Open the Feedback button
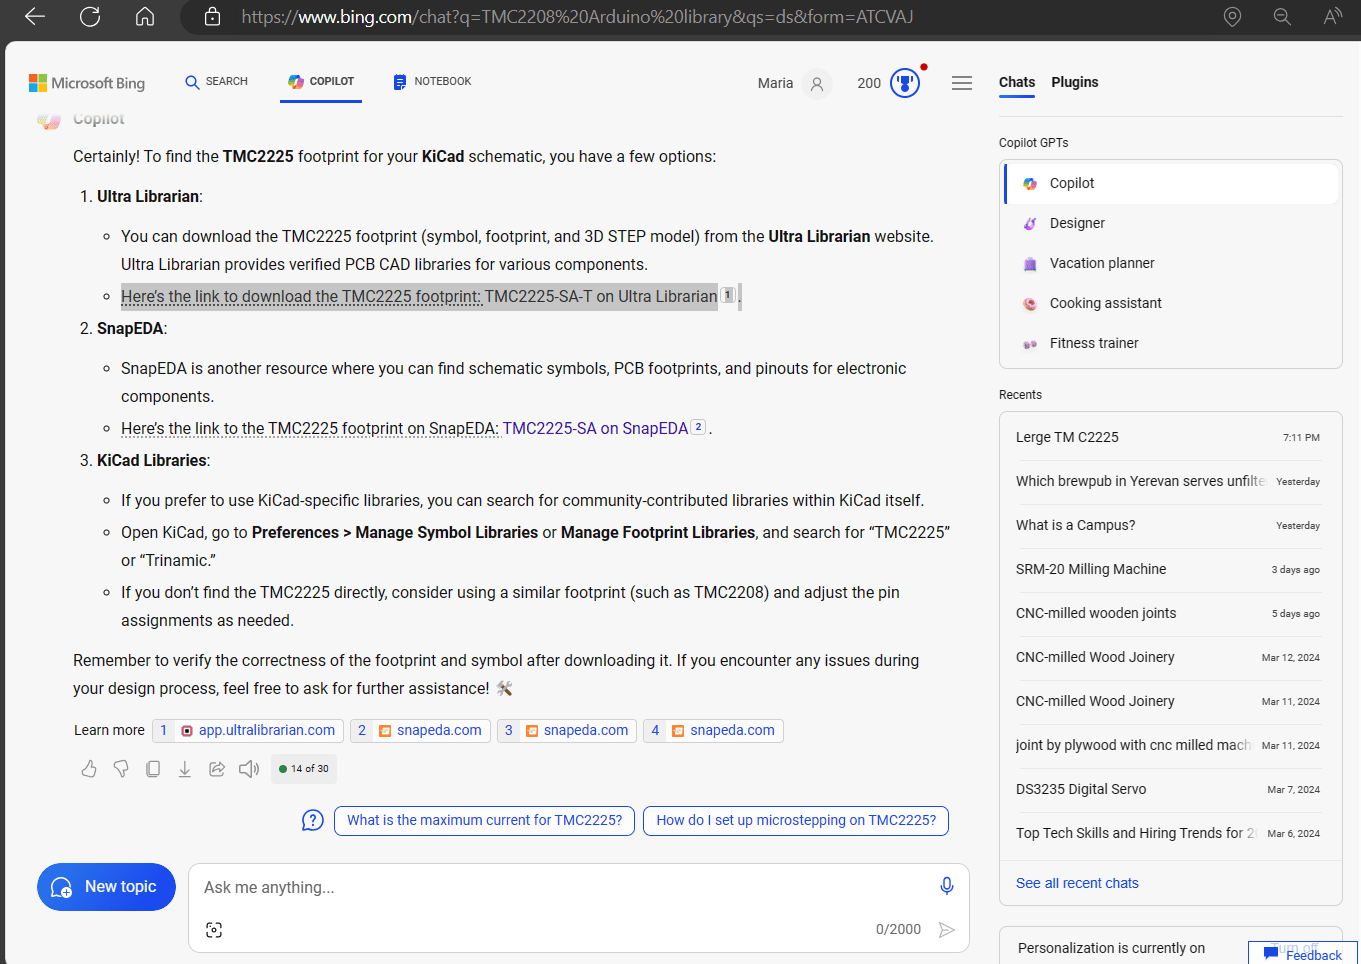1361x964 pixels. click(x=1303, y=954)
